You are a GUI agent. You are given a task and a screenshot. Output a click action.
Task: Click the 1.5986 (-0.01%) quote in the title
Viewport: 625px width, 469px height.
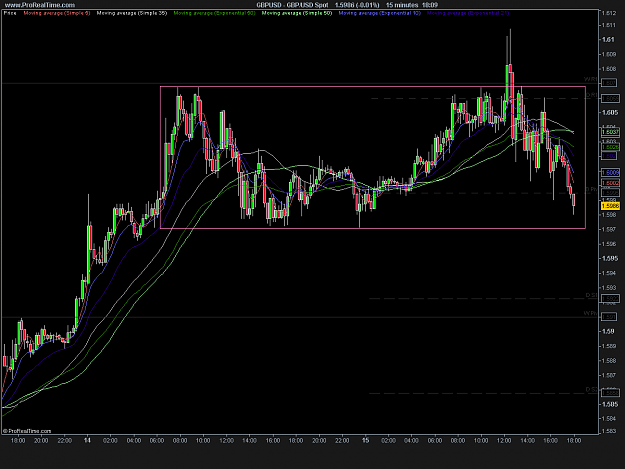point(357,5)
